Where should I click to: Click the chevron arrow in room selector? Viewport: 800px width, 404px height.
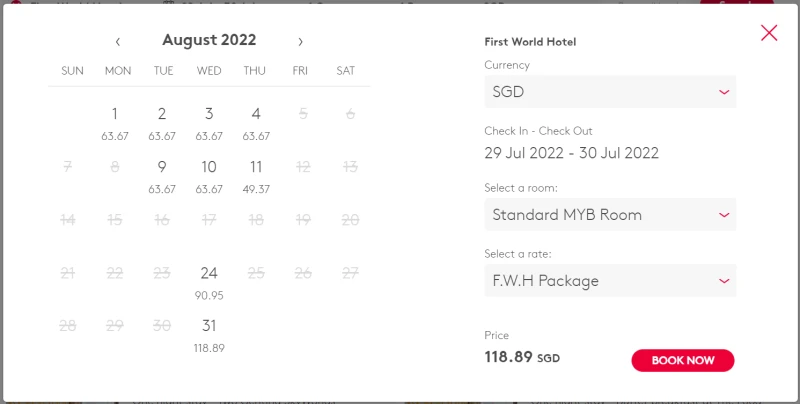[x=724, y=216]
